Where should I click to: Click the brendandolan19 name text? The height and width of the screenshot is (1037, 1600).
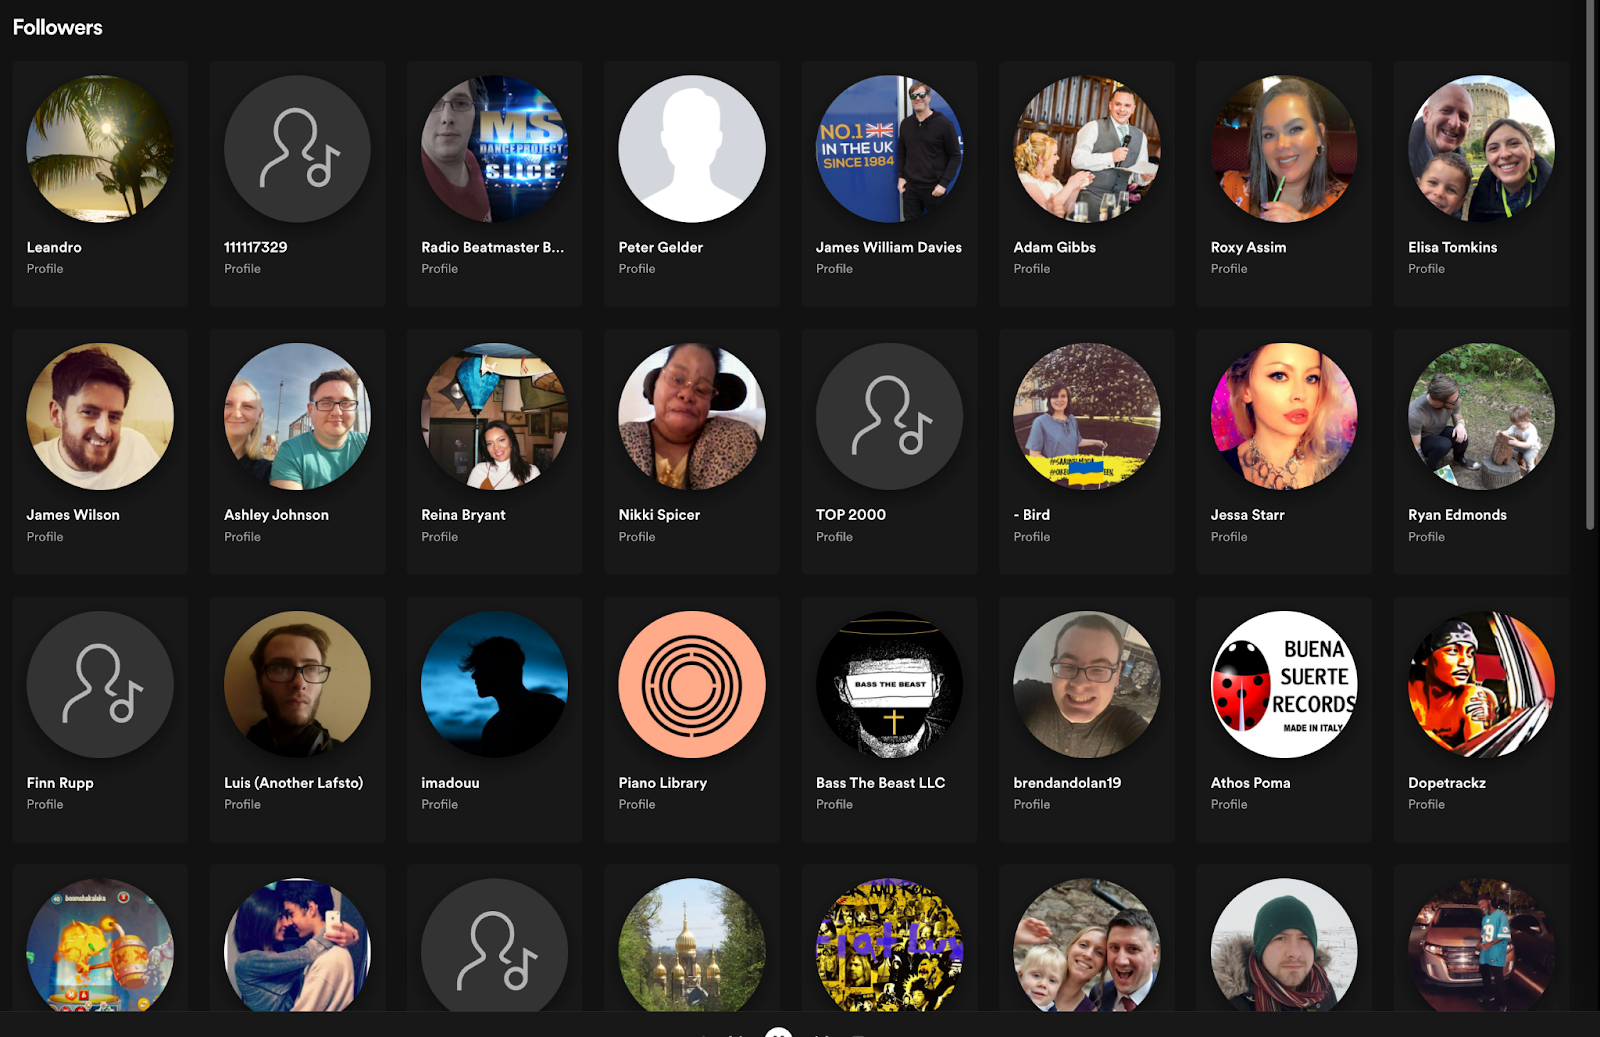(1068, 783)
